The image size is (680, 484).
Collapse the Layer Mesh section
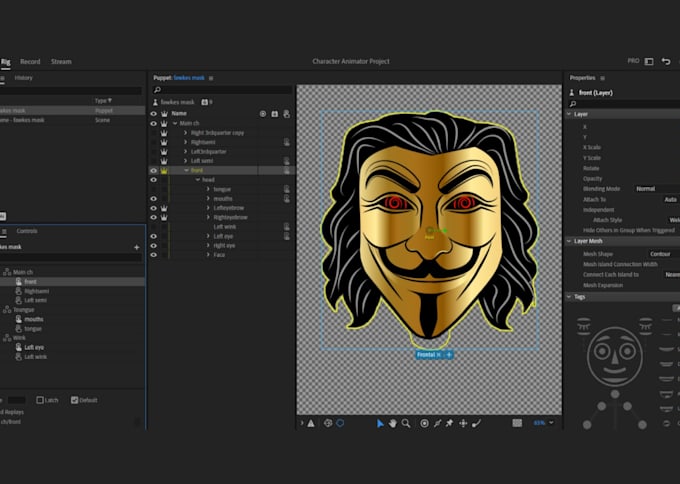[x=569, y=241]
